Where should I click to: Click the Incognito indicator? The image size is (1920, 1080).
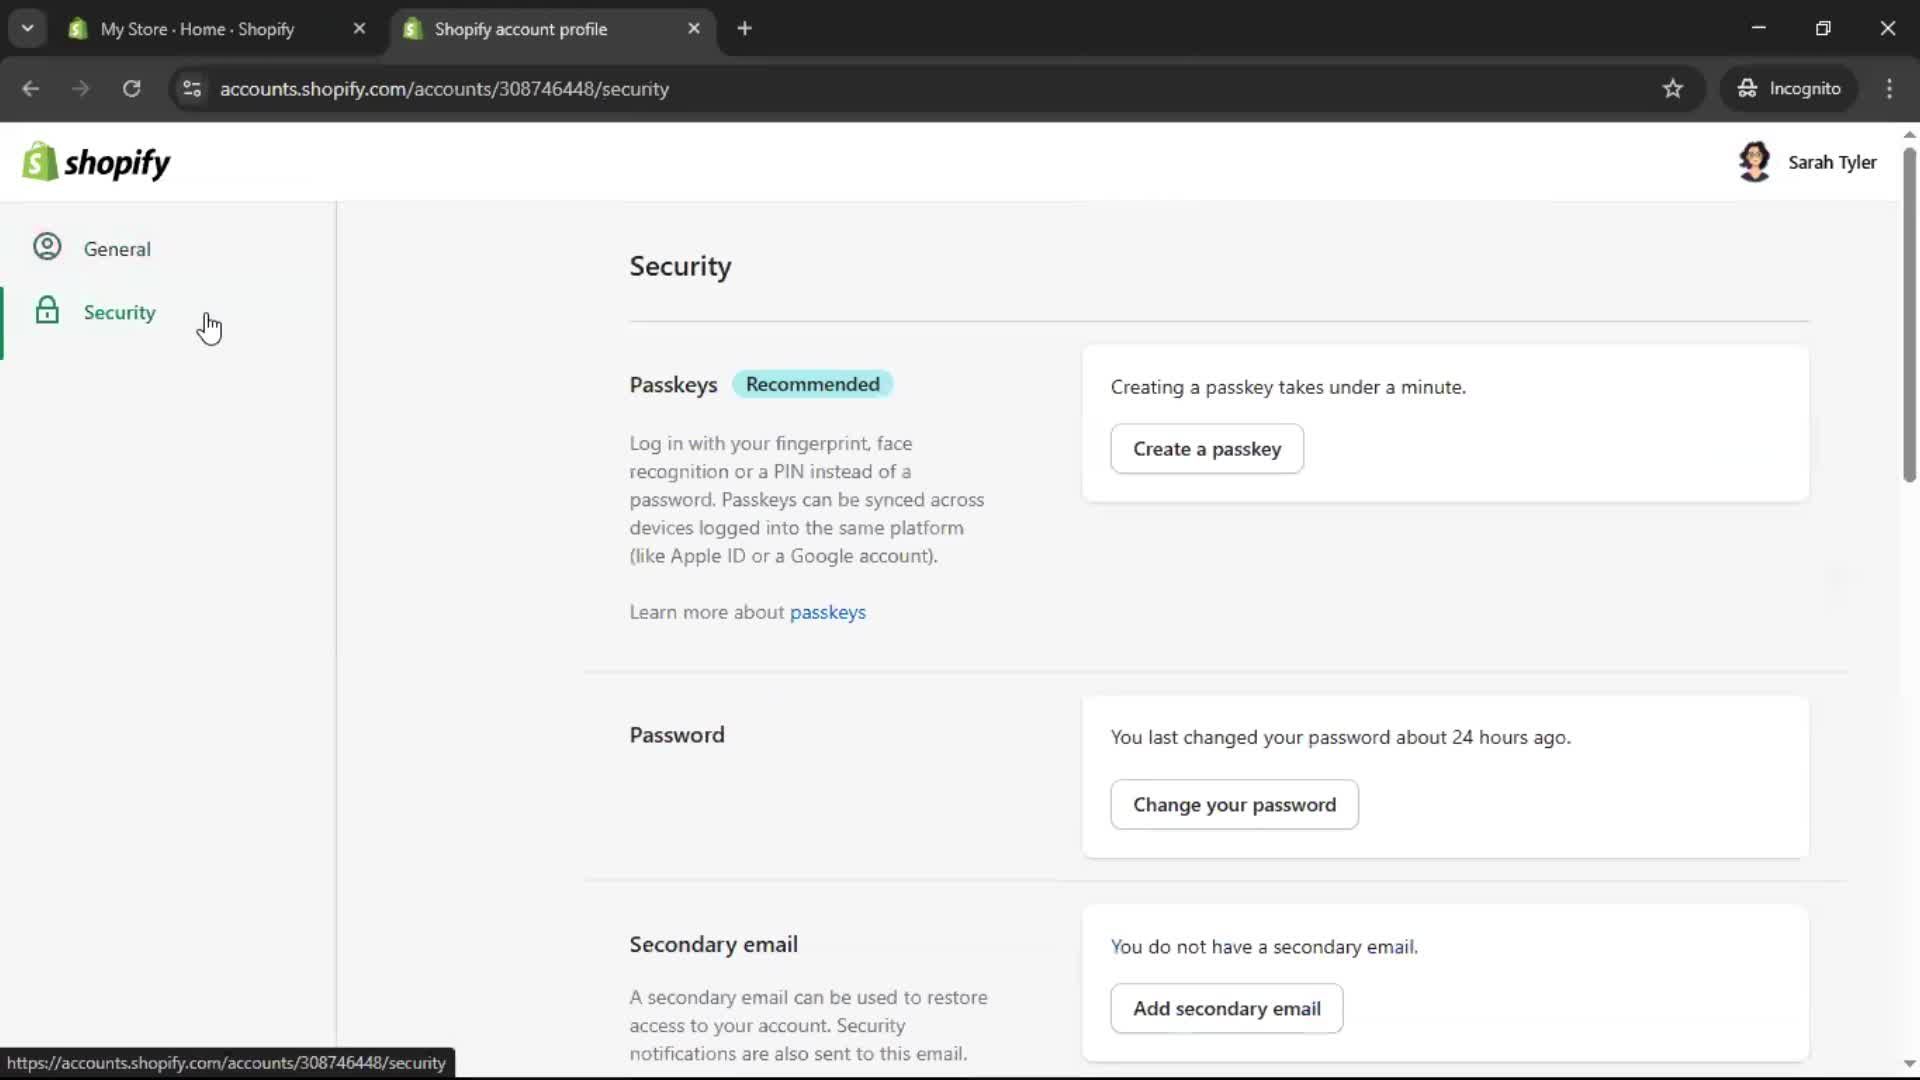tap(1789, 88)
